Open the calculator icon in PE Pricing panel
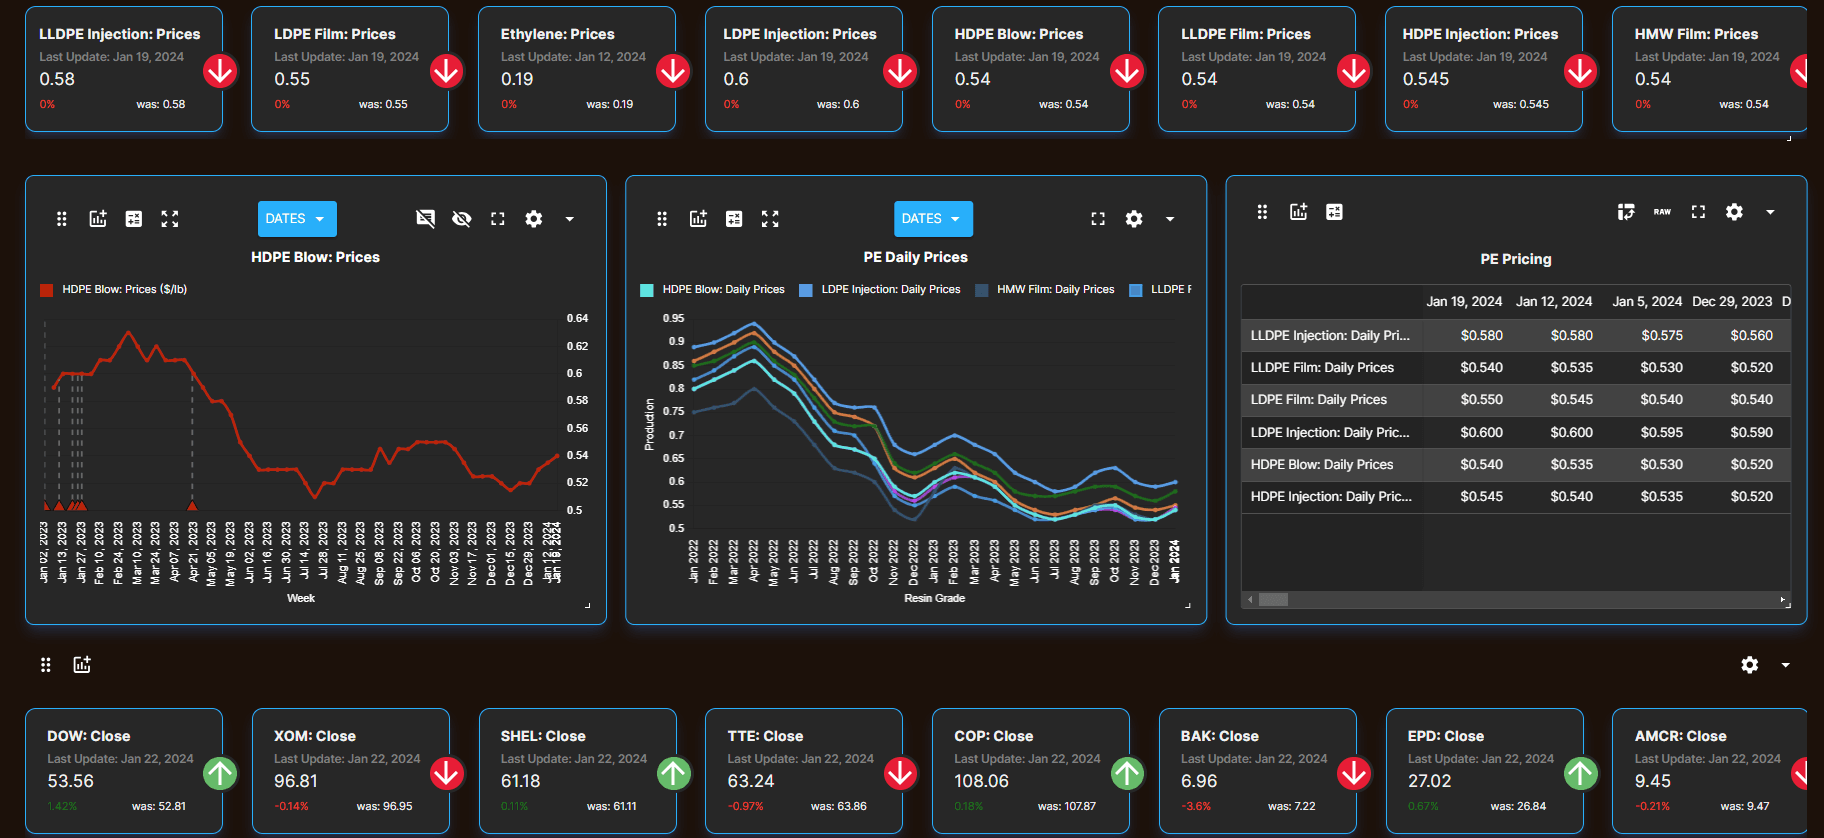 point(1334,212)
